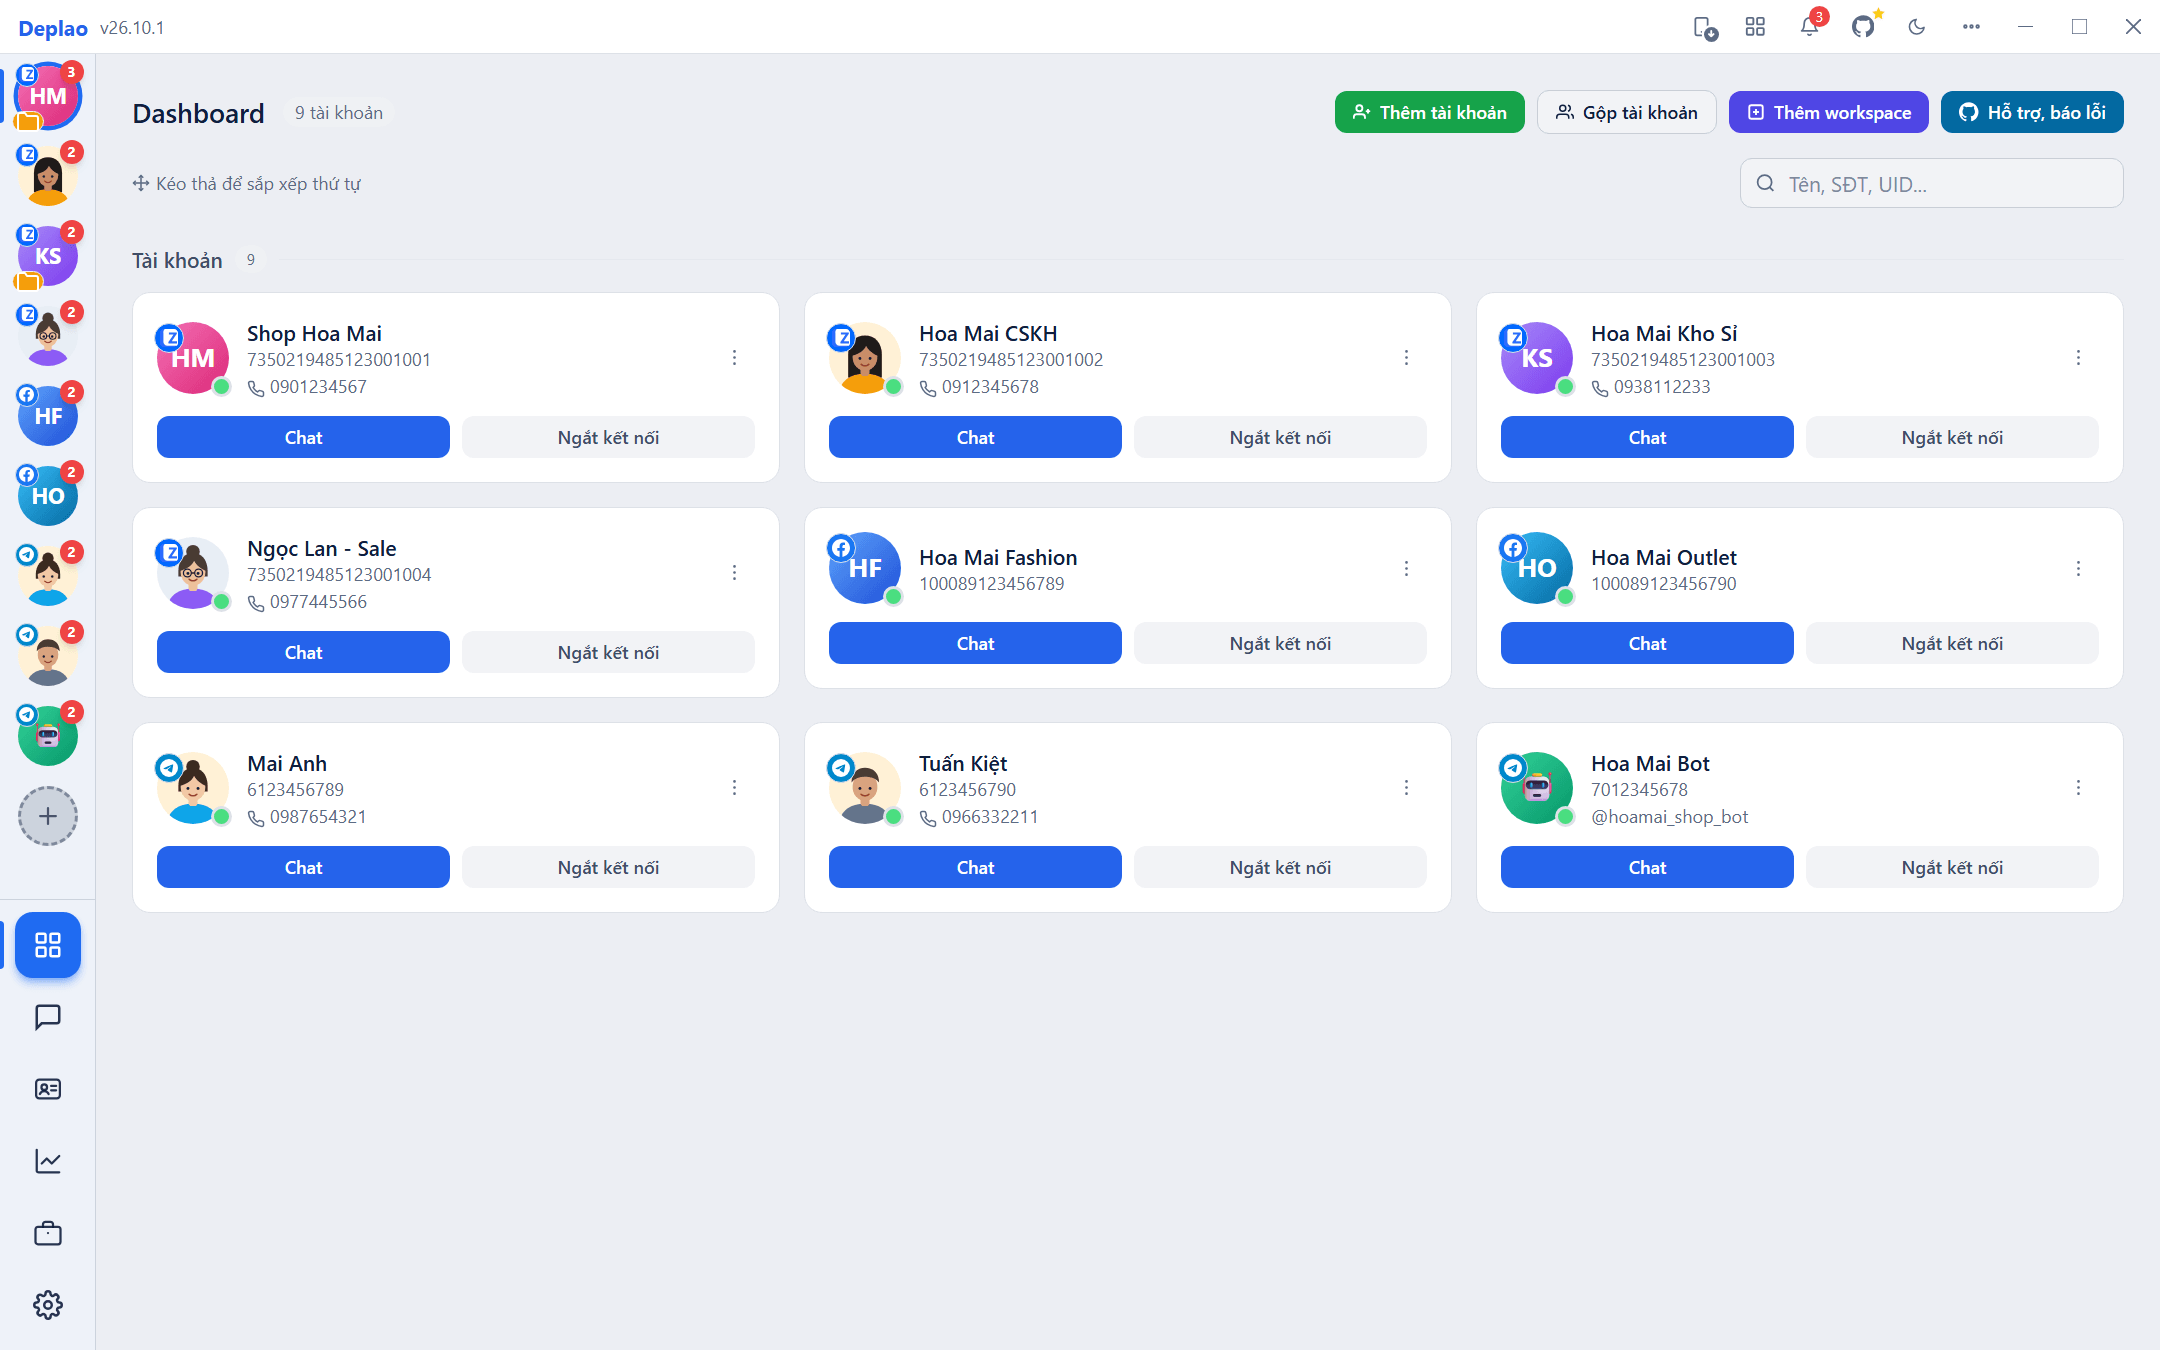This screenshot has height=1350, width=2160.
Task: Open Chat for Hoa Mai Outlet
Action: [1647, 643]
